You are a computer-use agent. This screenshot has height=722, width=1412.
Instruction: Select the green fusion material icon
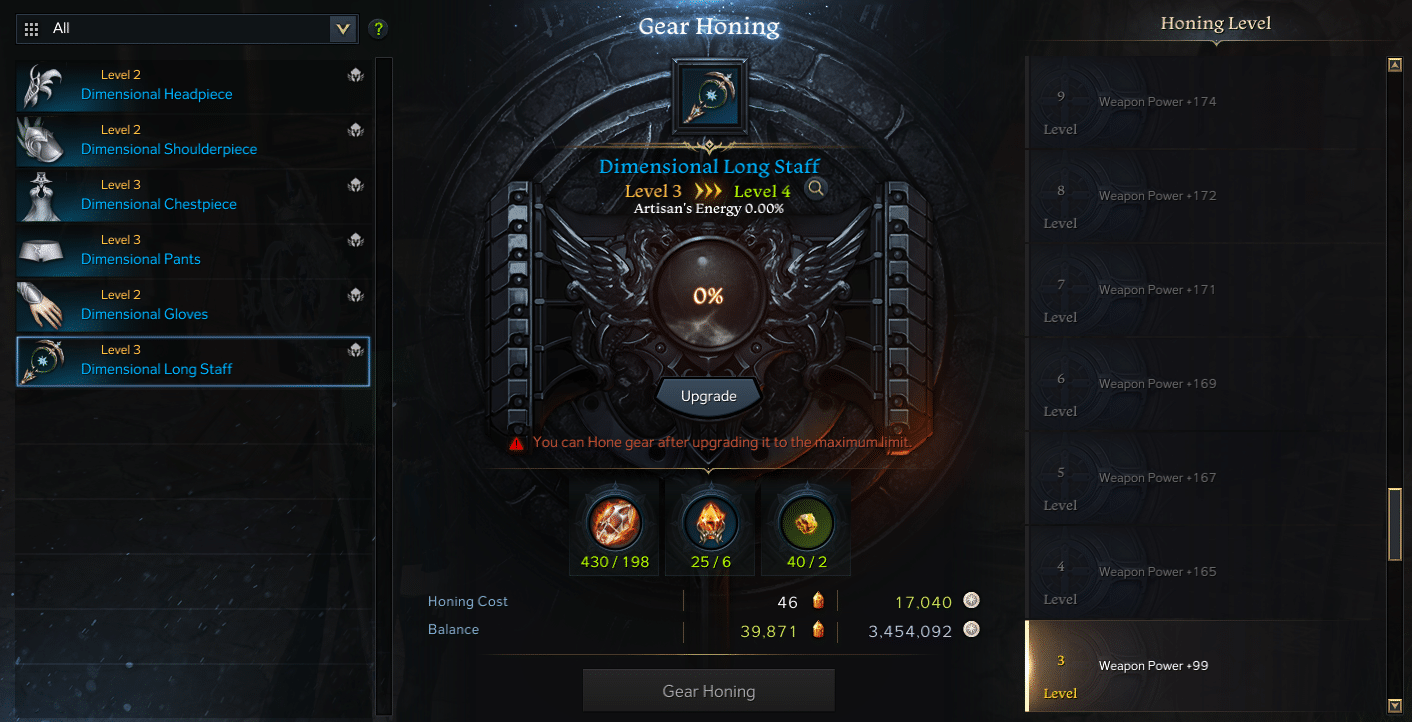click(x=806, y=521)
